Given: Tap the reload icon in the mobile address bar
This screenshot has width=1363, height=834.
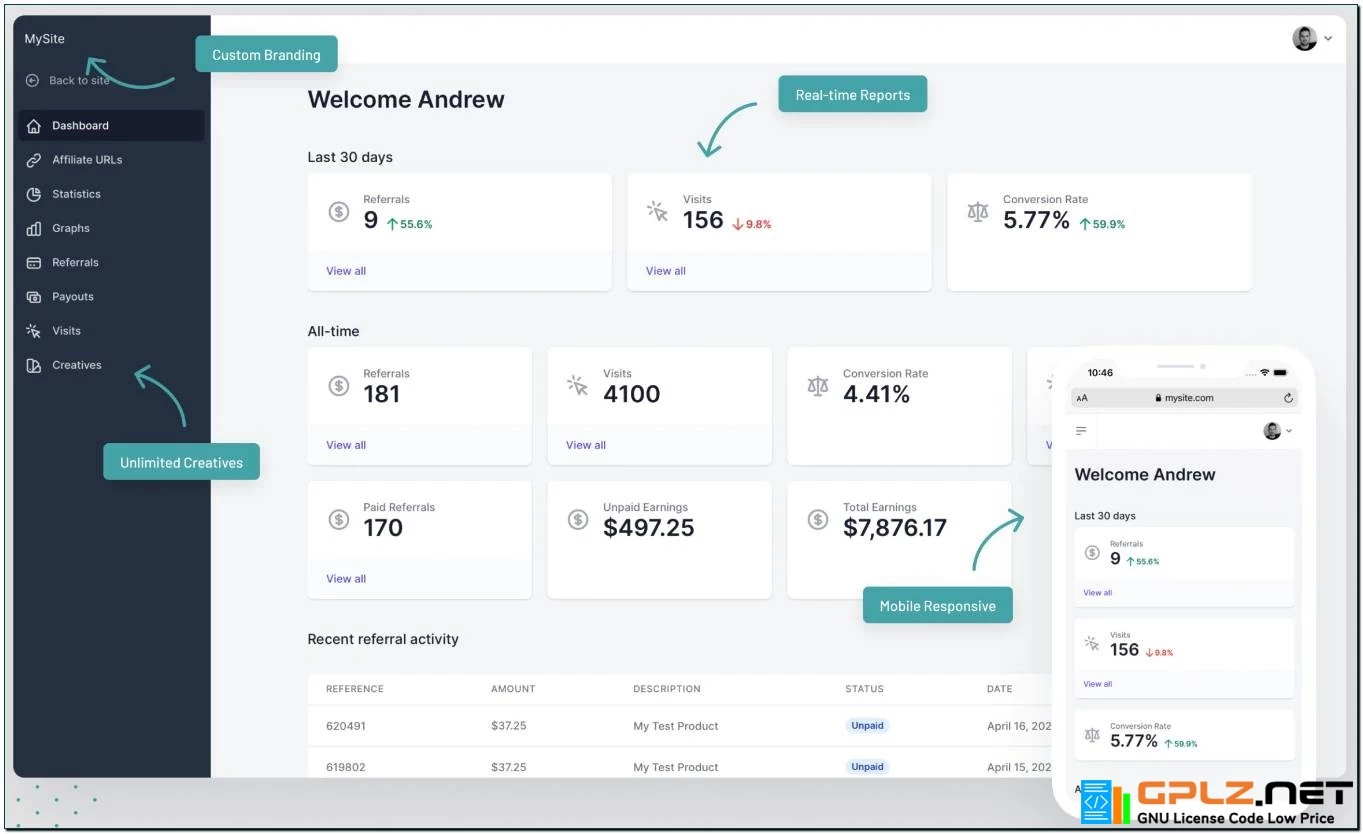Looking at the screenshot, I should (x=1289, y=397).
